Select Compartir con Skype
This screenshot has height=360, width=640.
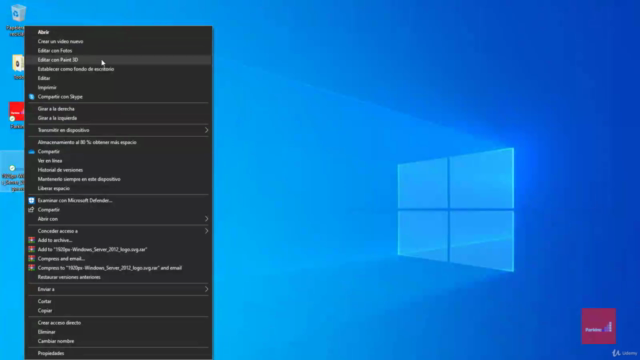(x=118, y=97)
